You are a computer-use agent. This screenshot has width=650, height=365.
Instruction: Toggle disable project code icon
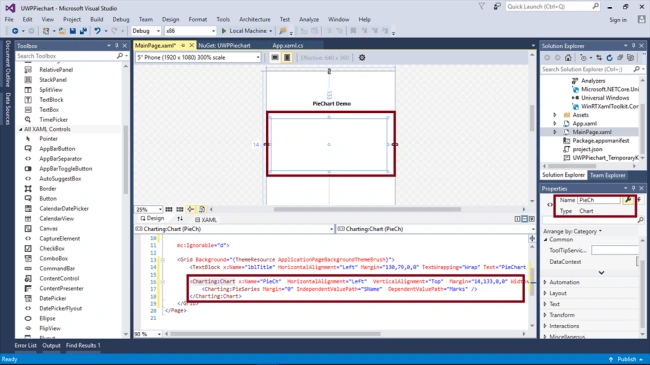click(202, 209)
